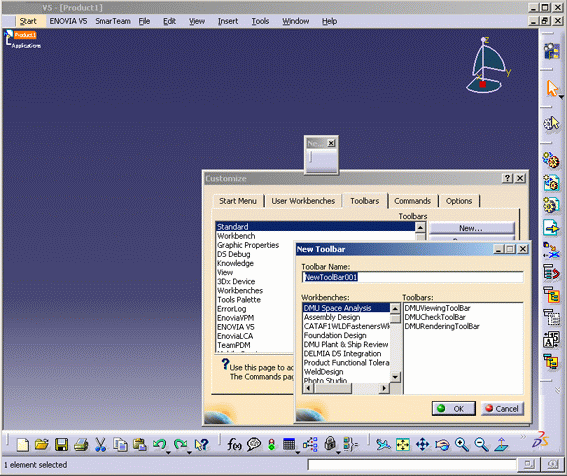Open the SmarTeam menu

[113, 21]
